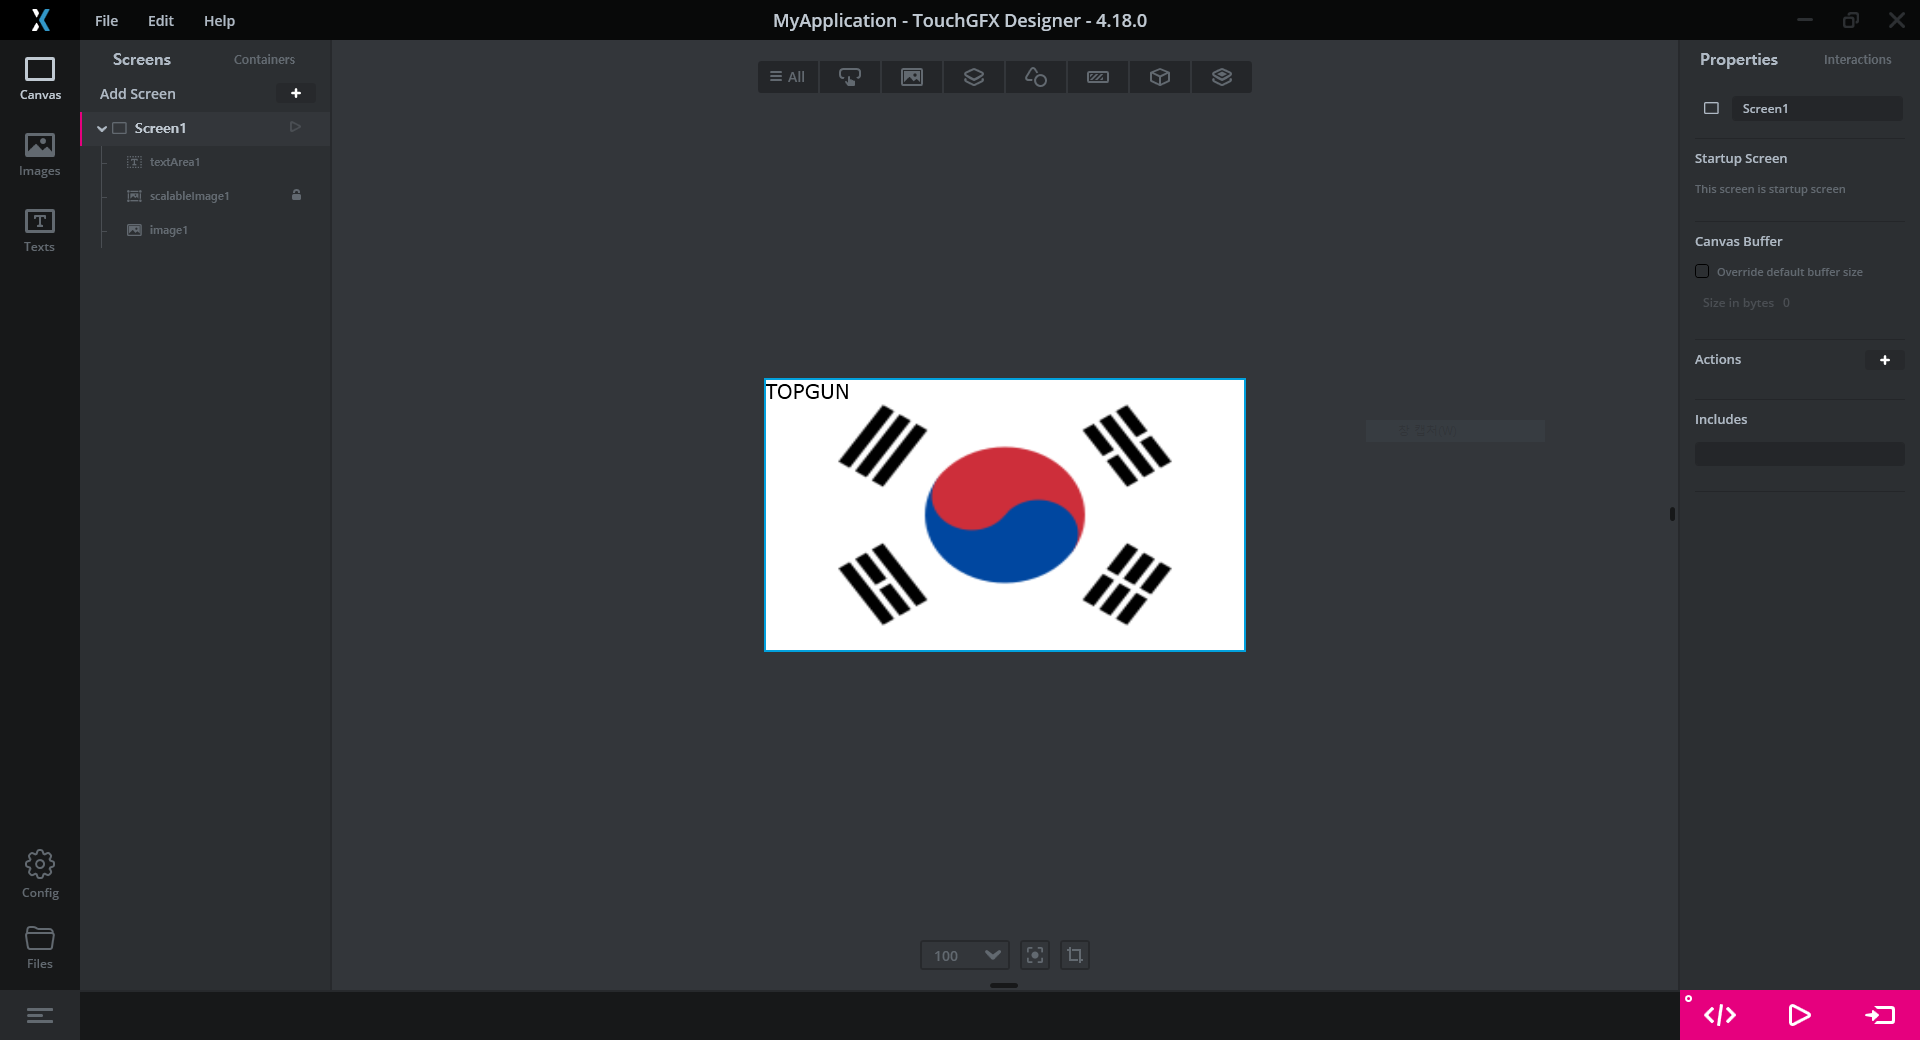This screenshot has height=1040, width=1920.
Task: Switch to the Screens tab
Action: click(x=142, y=60)
